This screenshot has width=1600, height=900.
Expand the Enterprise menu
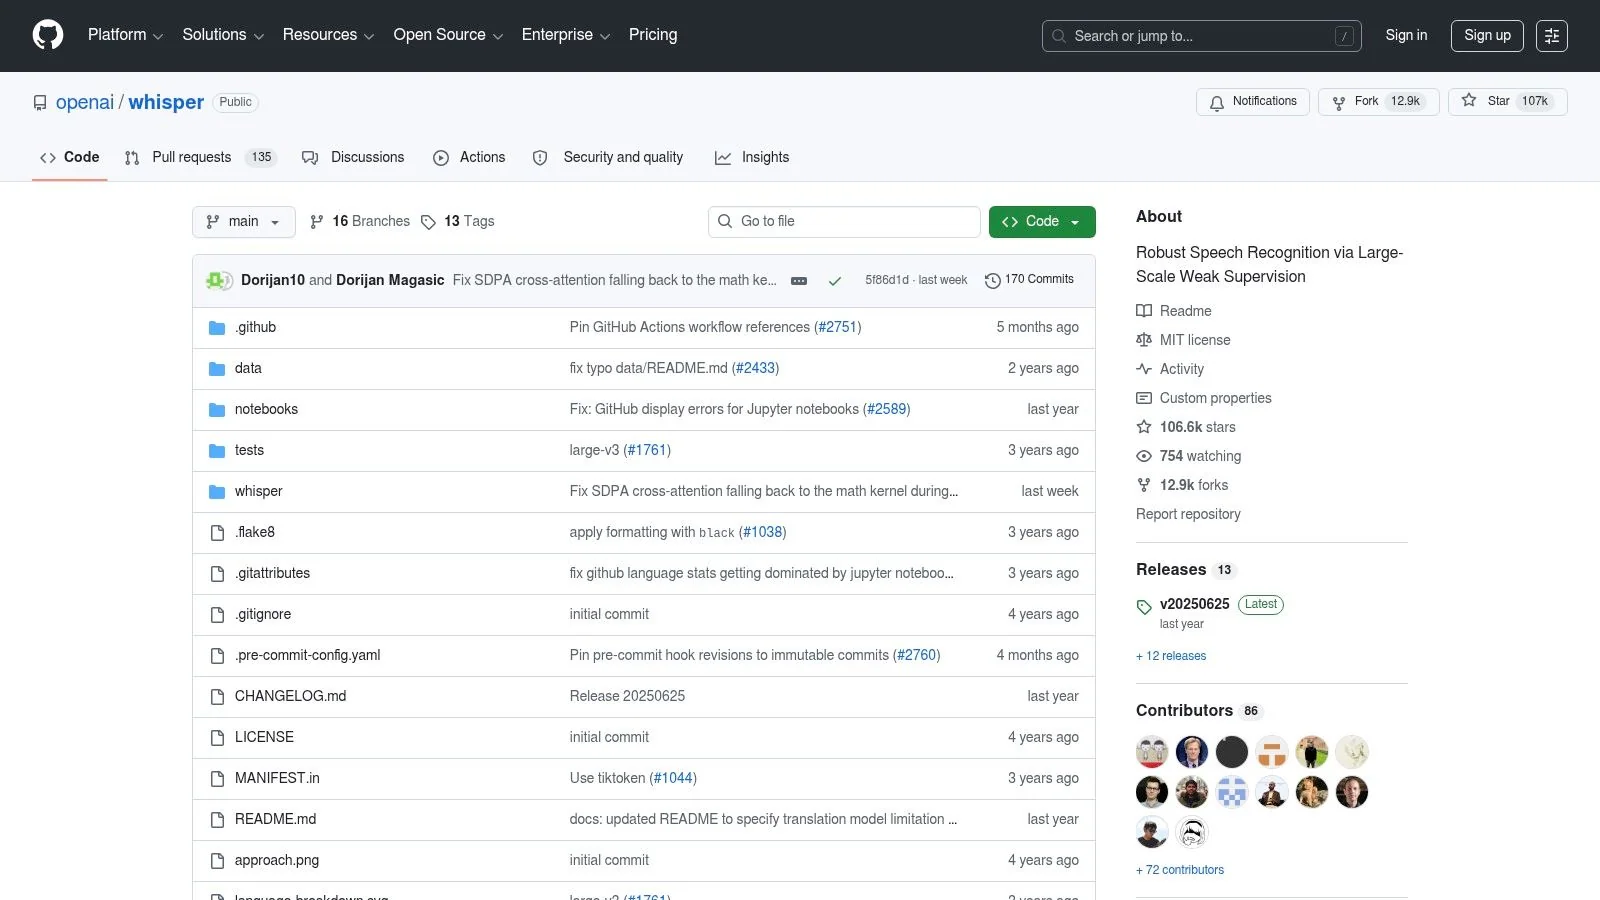(x=566, y=35)
